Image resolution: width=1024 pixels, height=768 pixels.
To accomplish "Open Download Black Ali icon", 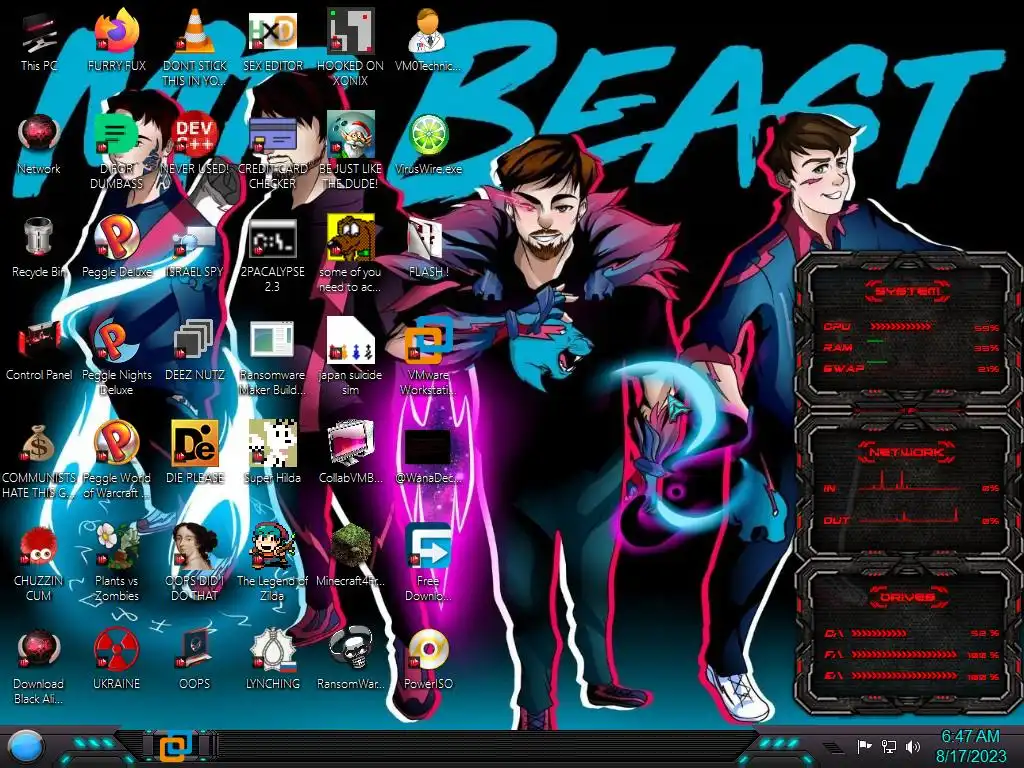I will point(39,650).
